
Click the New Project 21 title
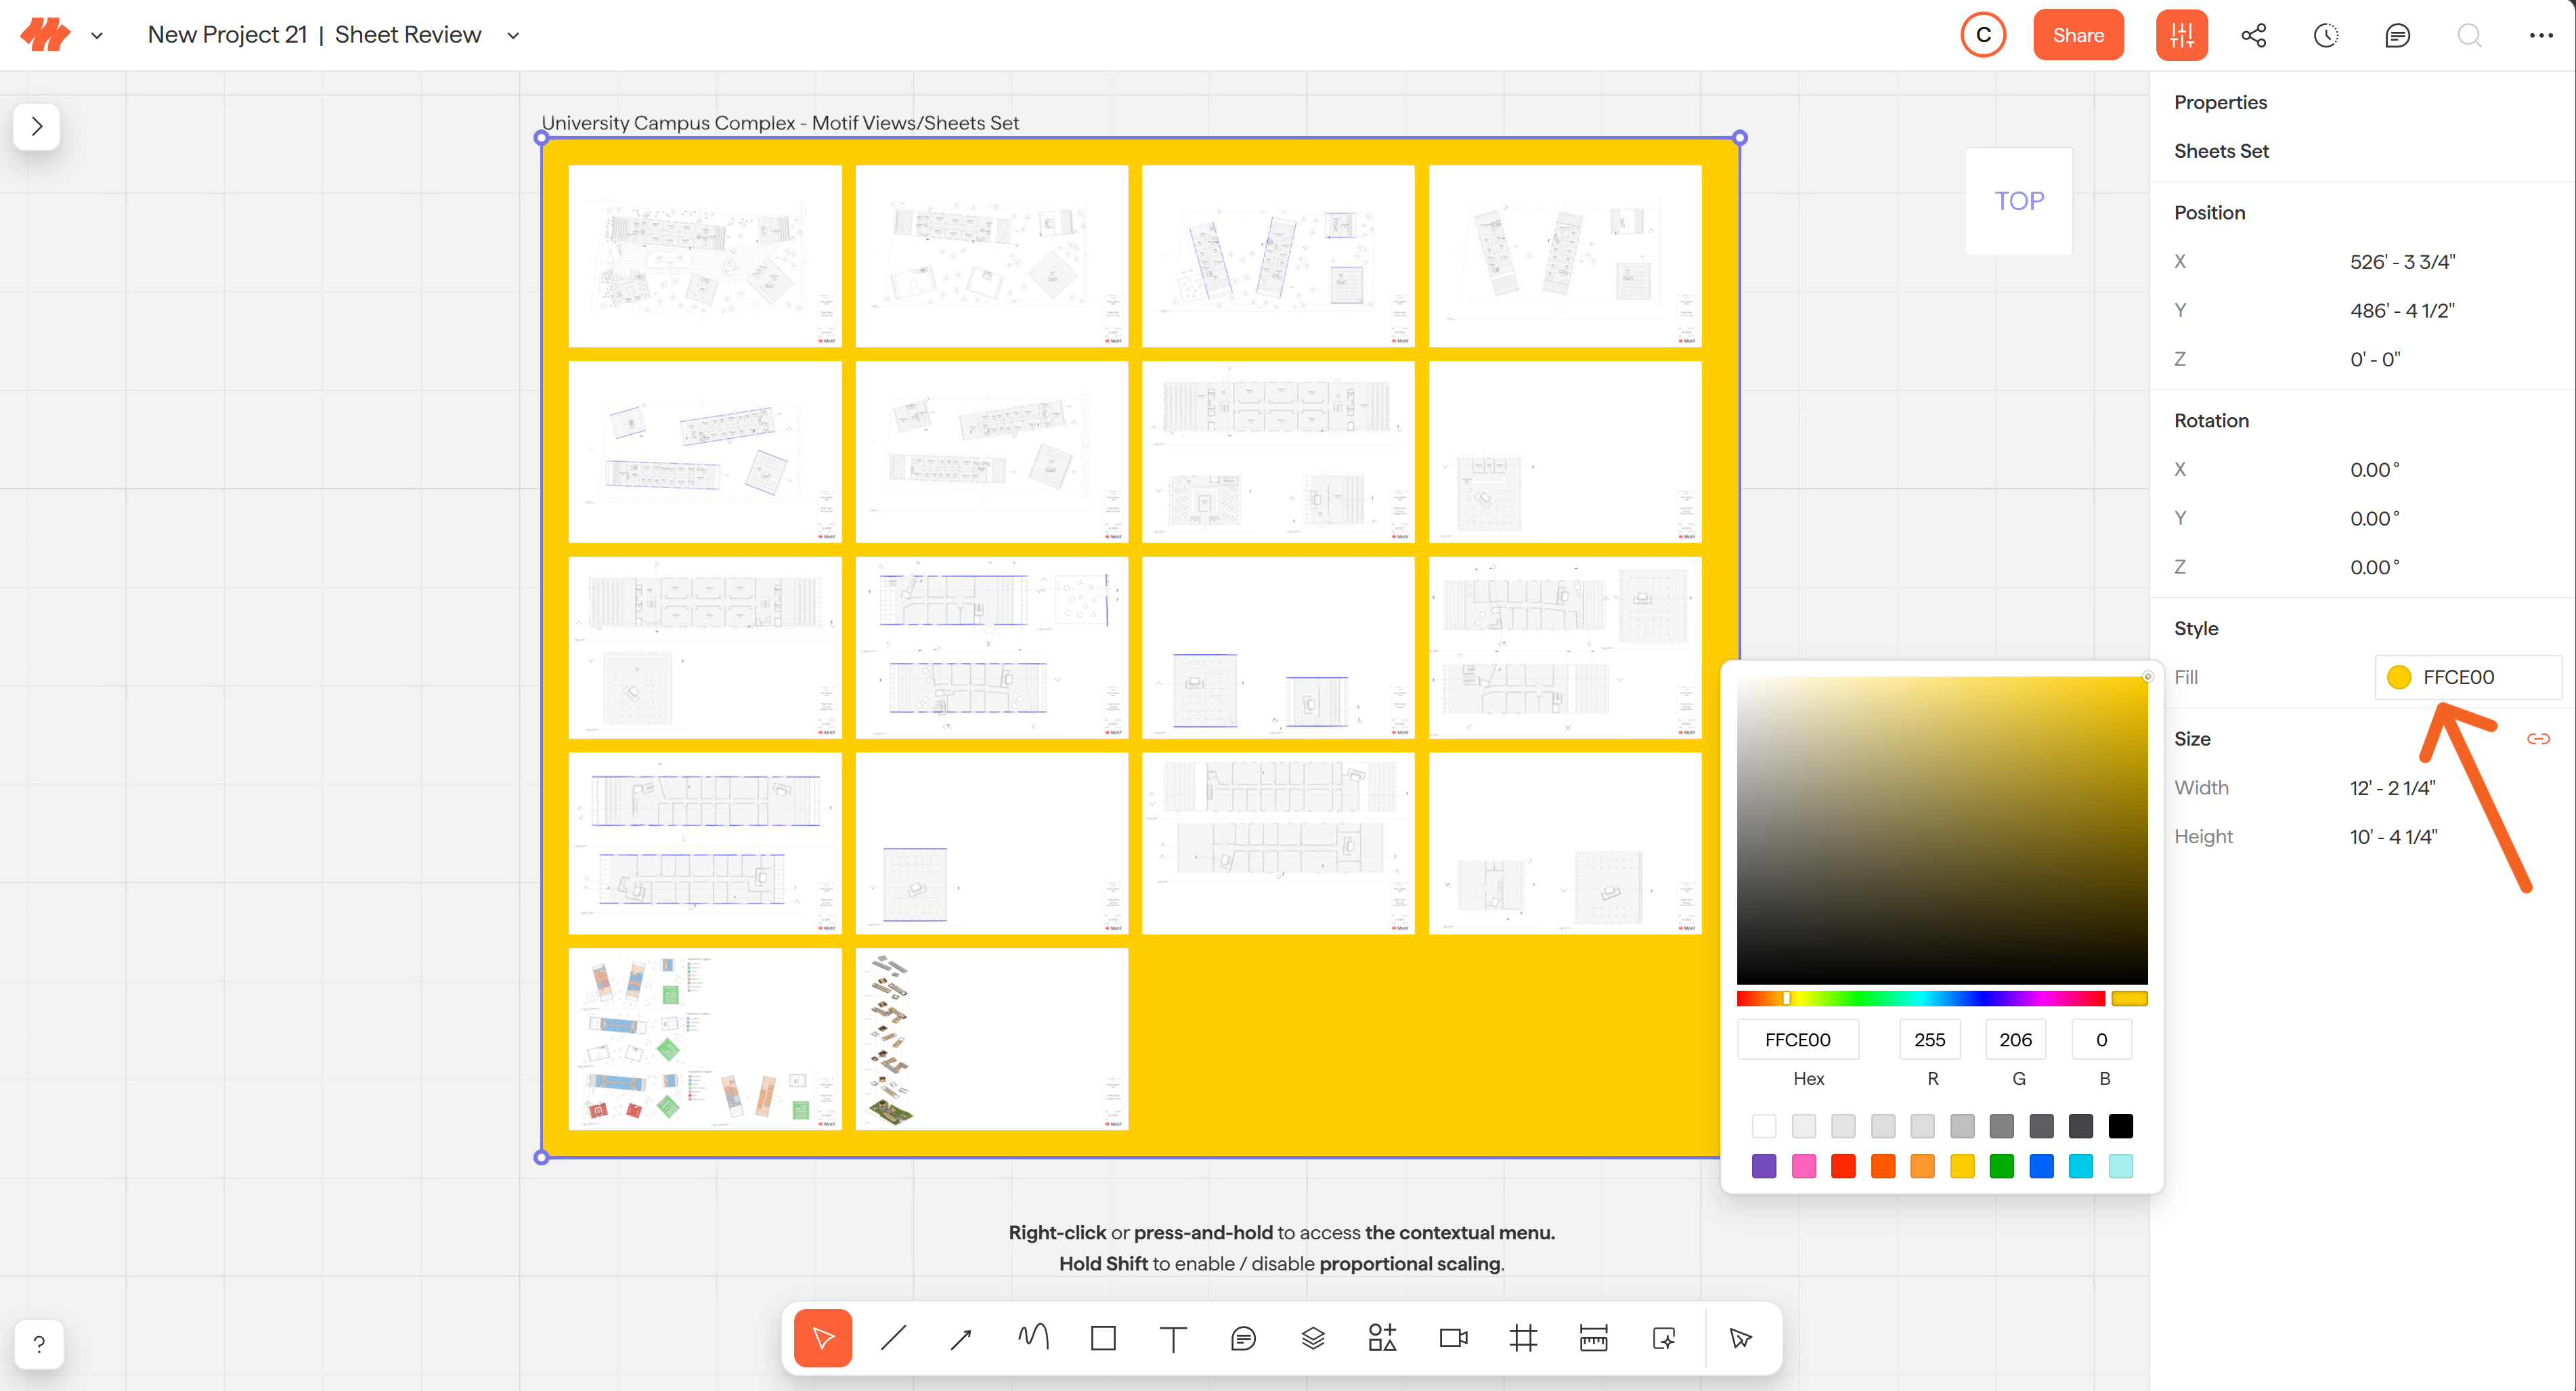coord(227,35)
